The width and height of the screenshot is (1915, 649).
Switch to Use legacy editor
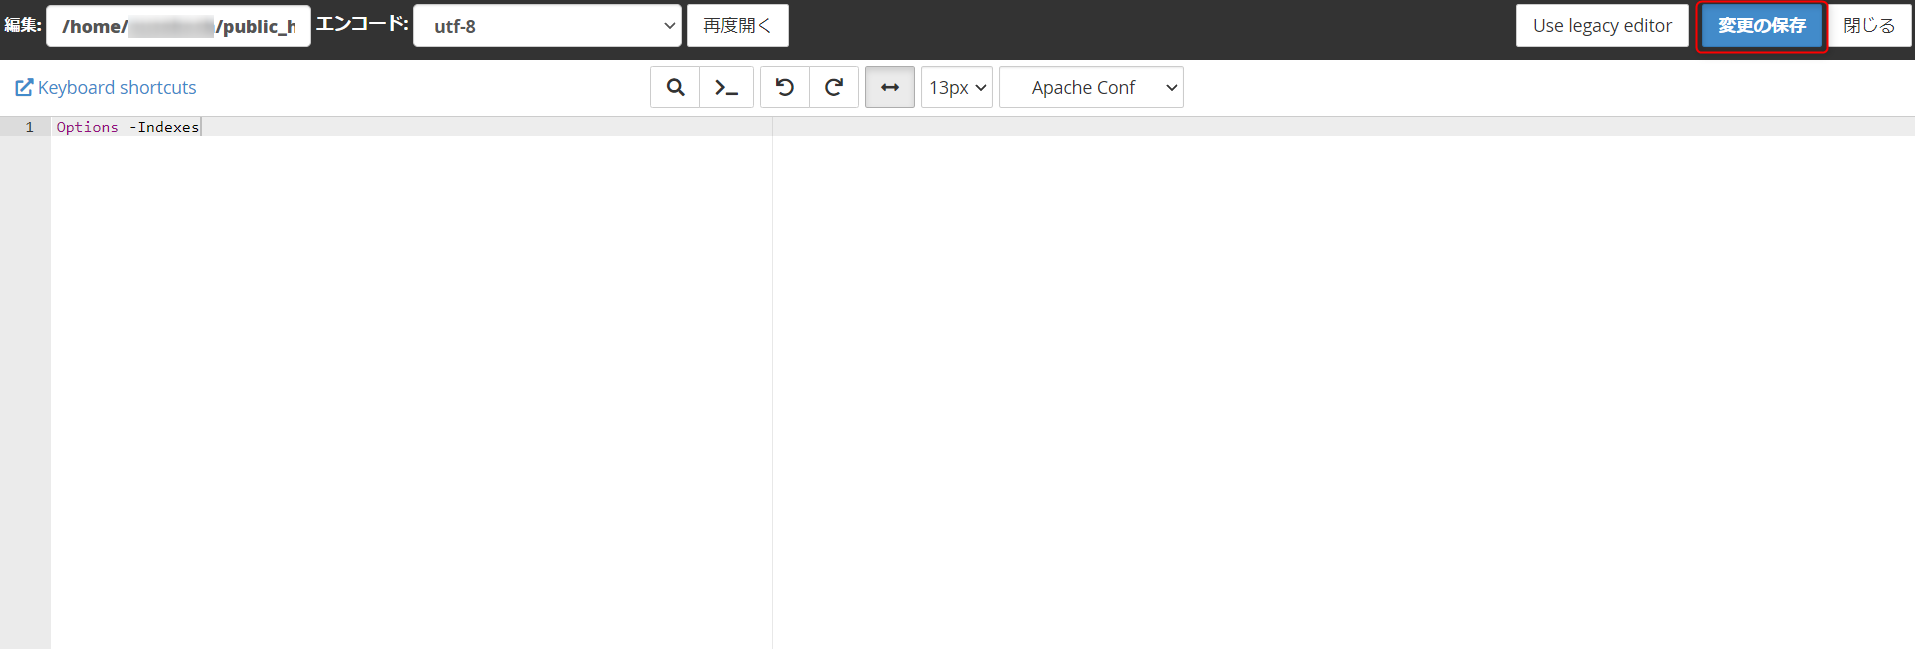[1601, 26]
